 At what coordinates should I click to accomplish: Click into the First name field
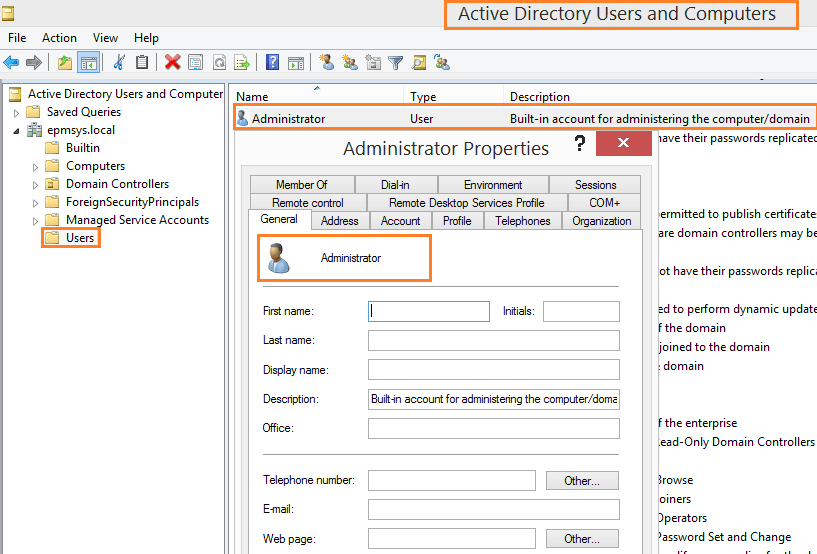click(429, 311)
